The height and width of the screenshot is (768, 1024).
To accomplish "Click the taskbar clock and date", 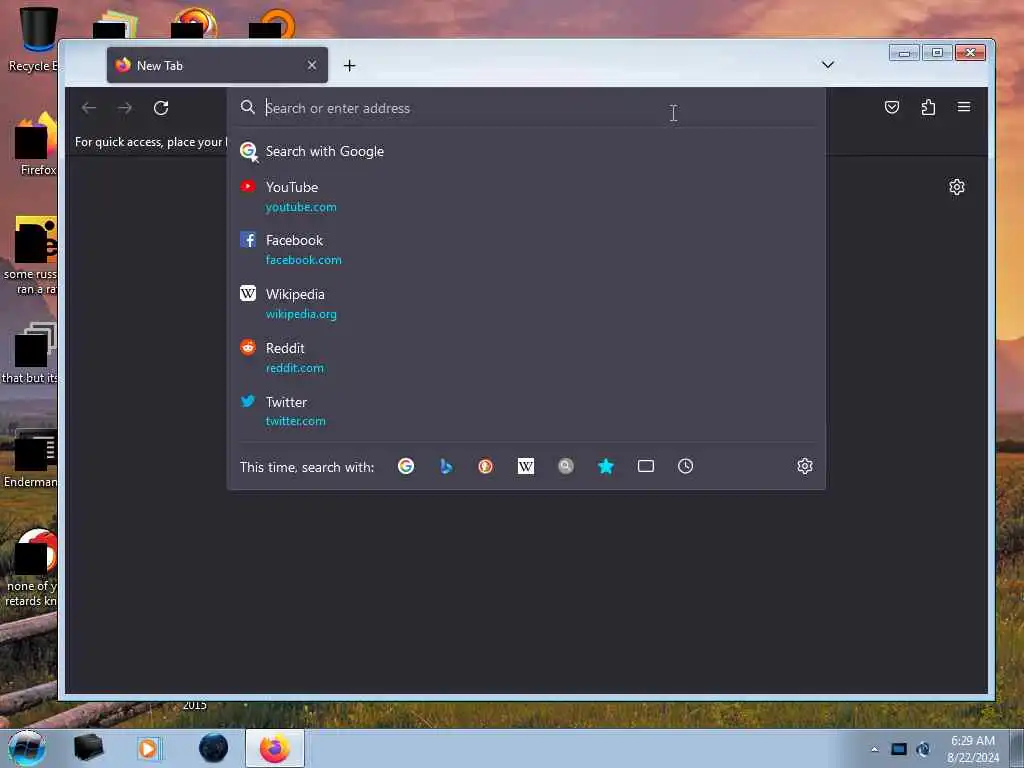I will (972, 749).
